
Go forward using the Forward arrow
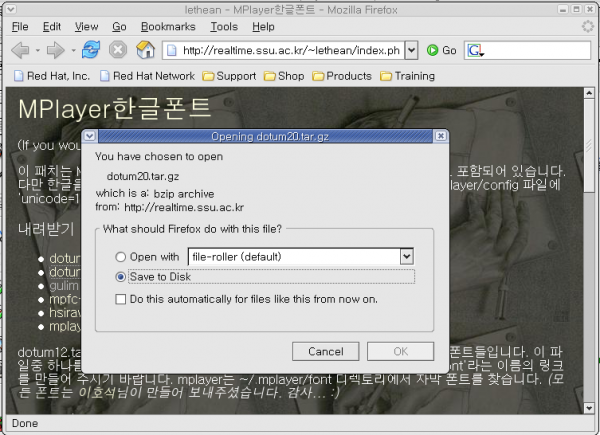[55, 50]
